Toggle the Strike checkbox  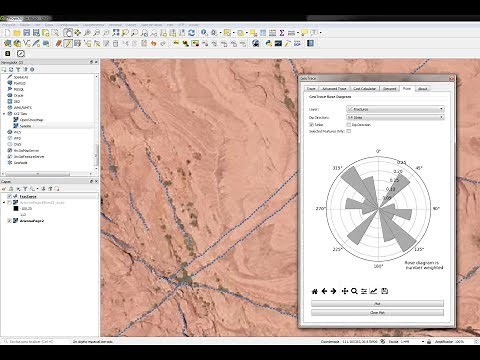tap(311, 125)
